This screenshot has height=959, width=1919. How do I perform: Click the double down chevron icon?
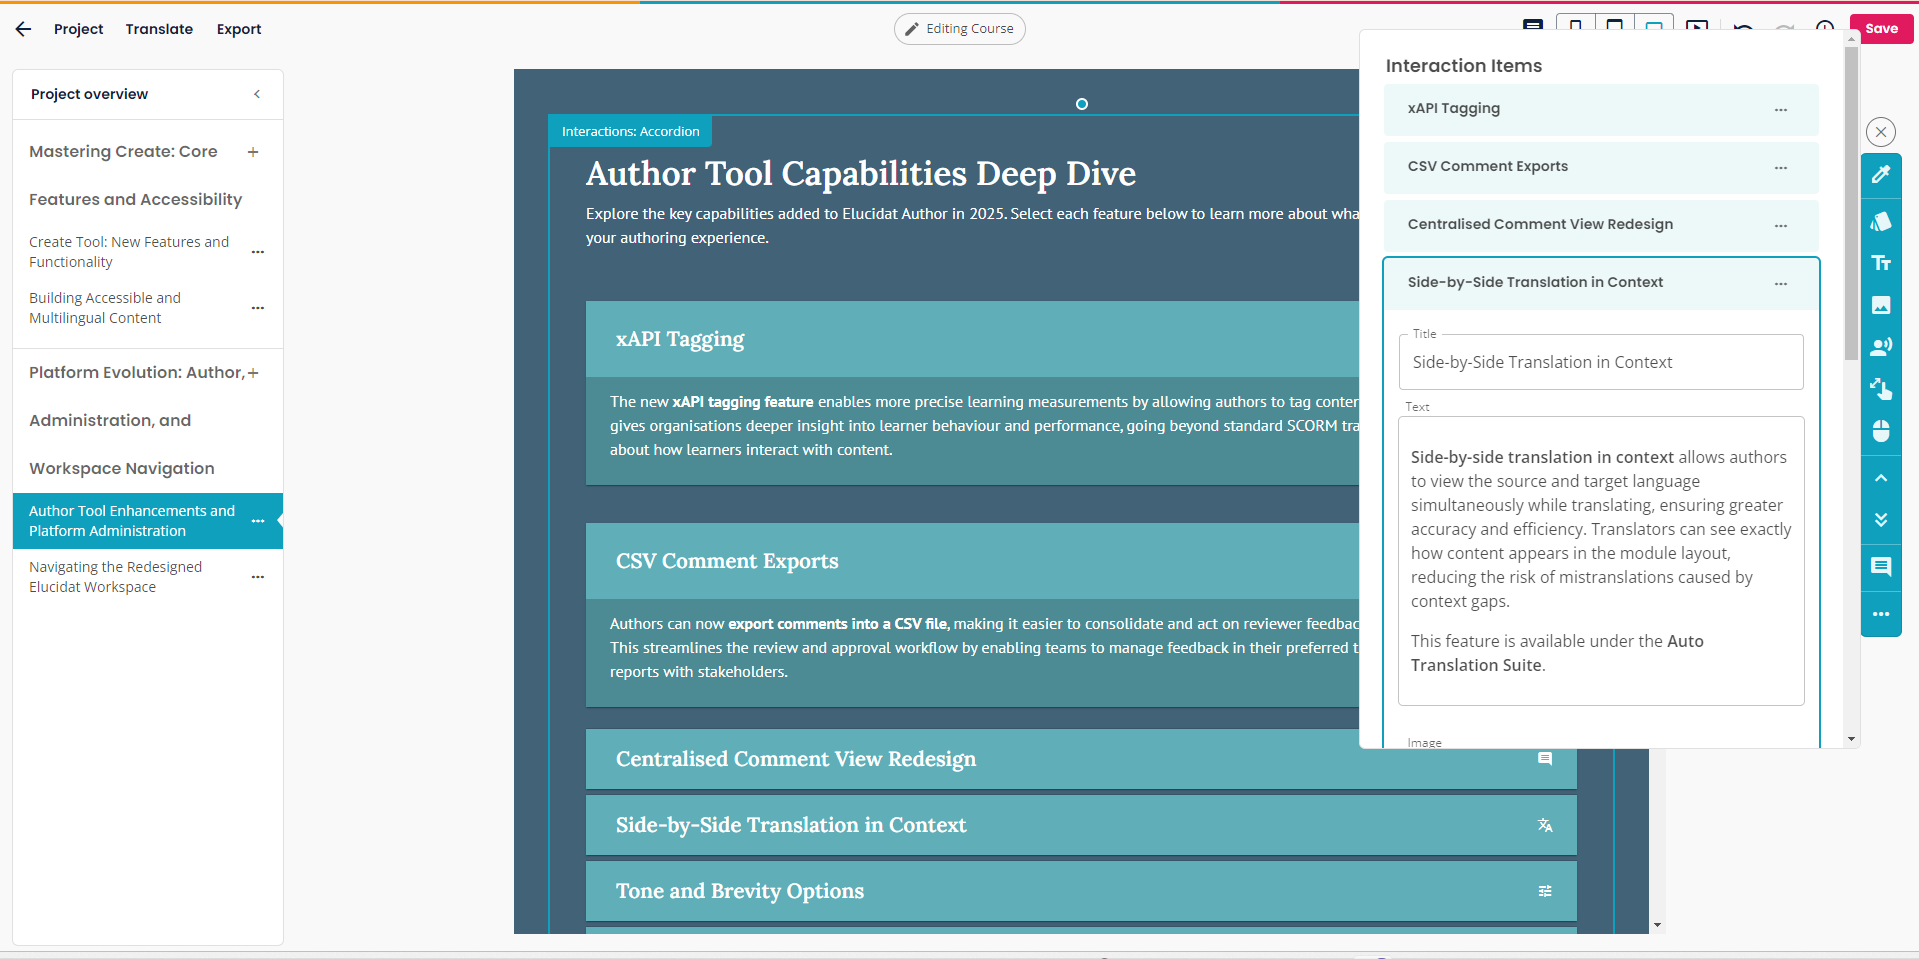tap(1881, 520)
